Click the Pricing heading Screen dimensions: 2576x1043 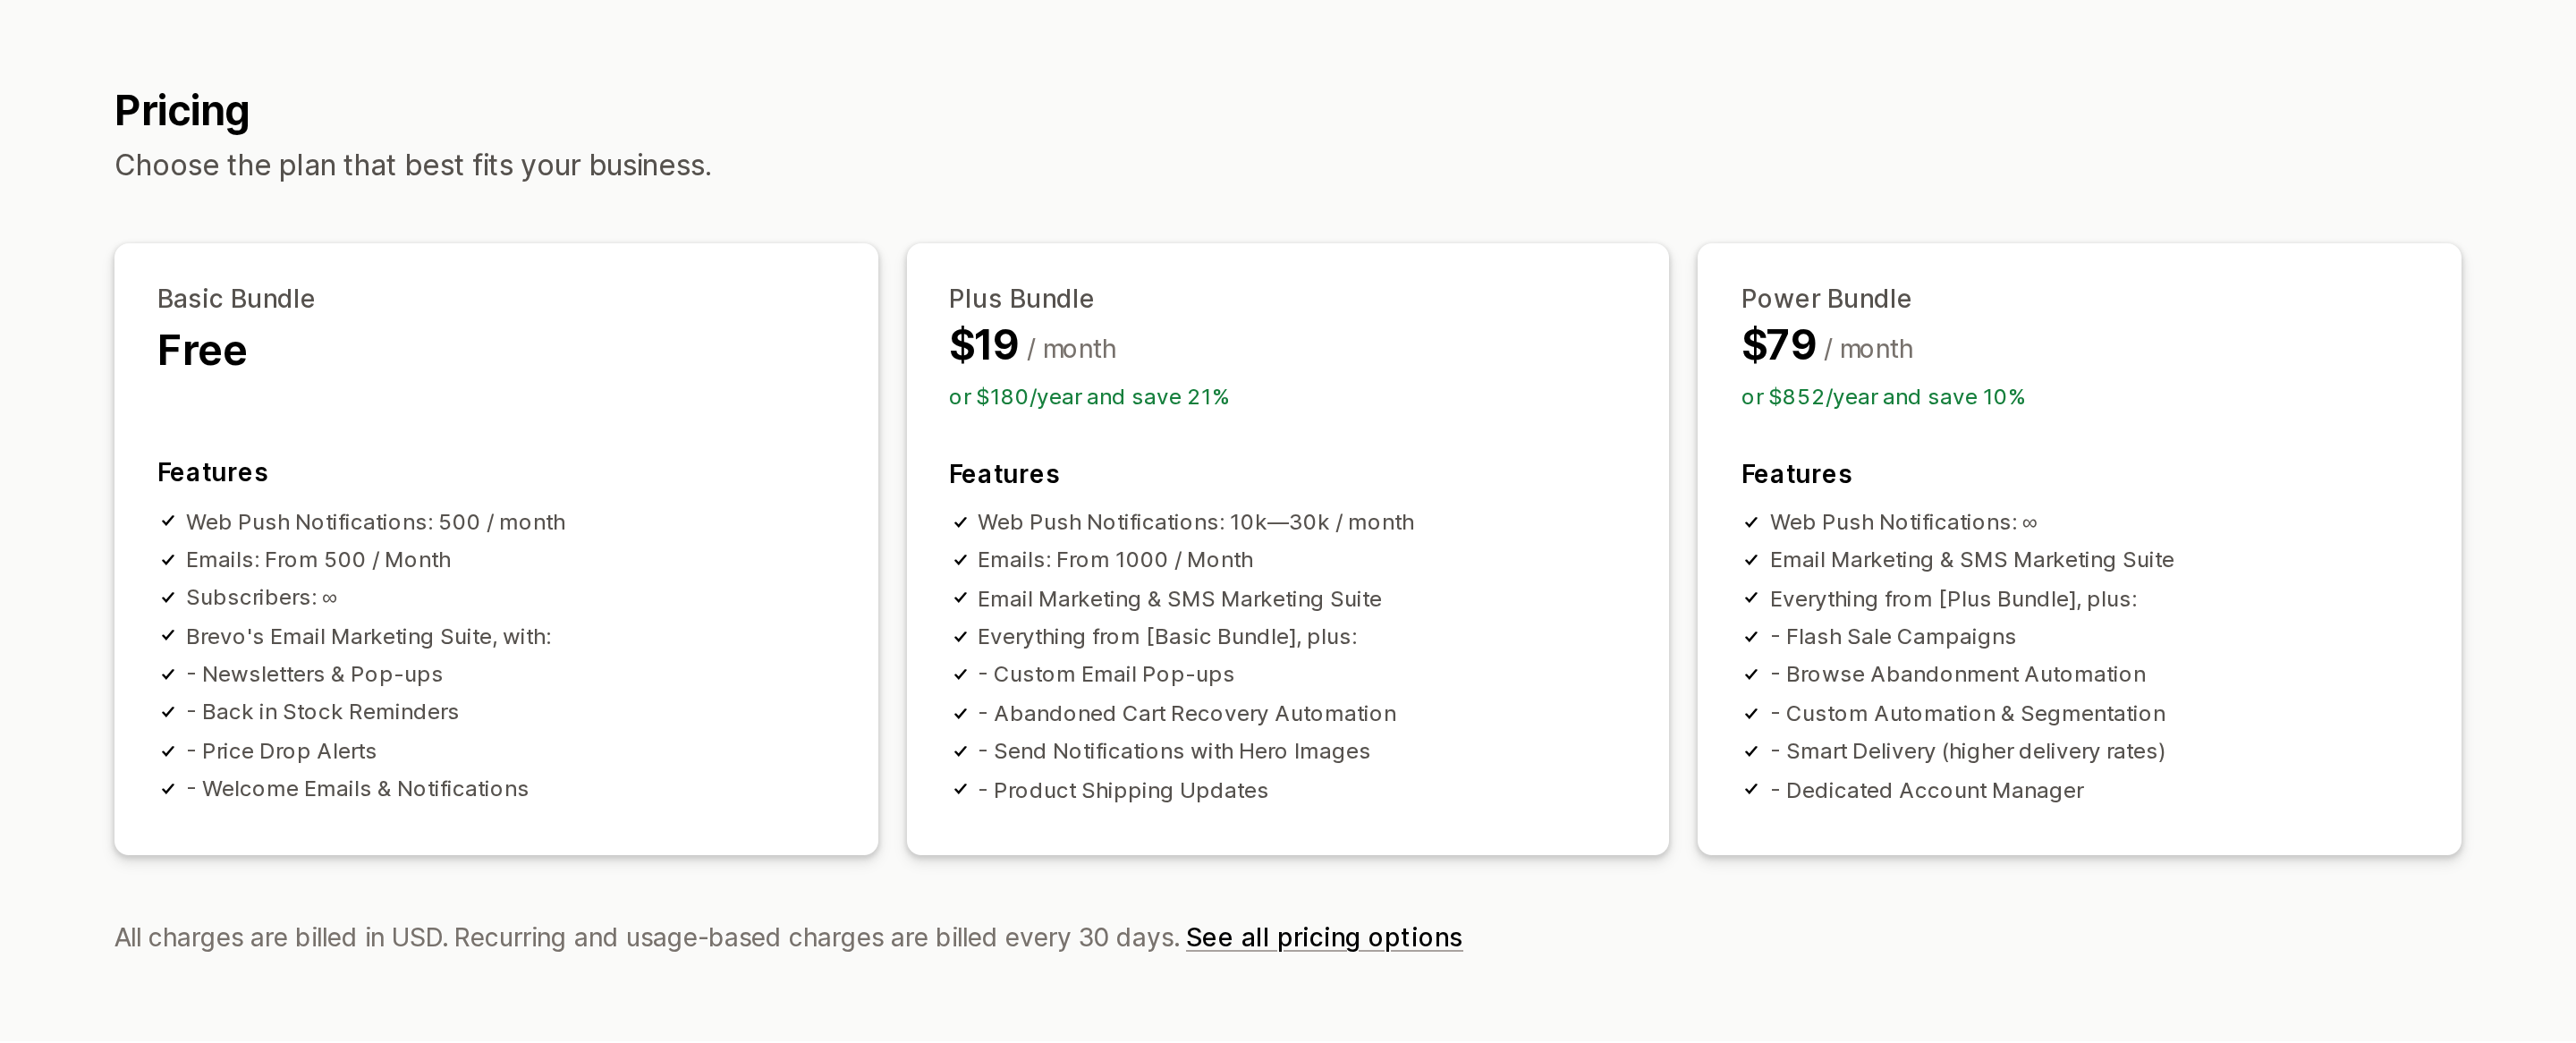point(182,110)
